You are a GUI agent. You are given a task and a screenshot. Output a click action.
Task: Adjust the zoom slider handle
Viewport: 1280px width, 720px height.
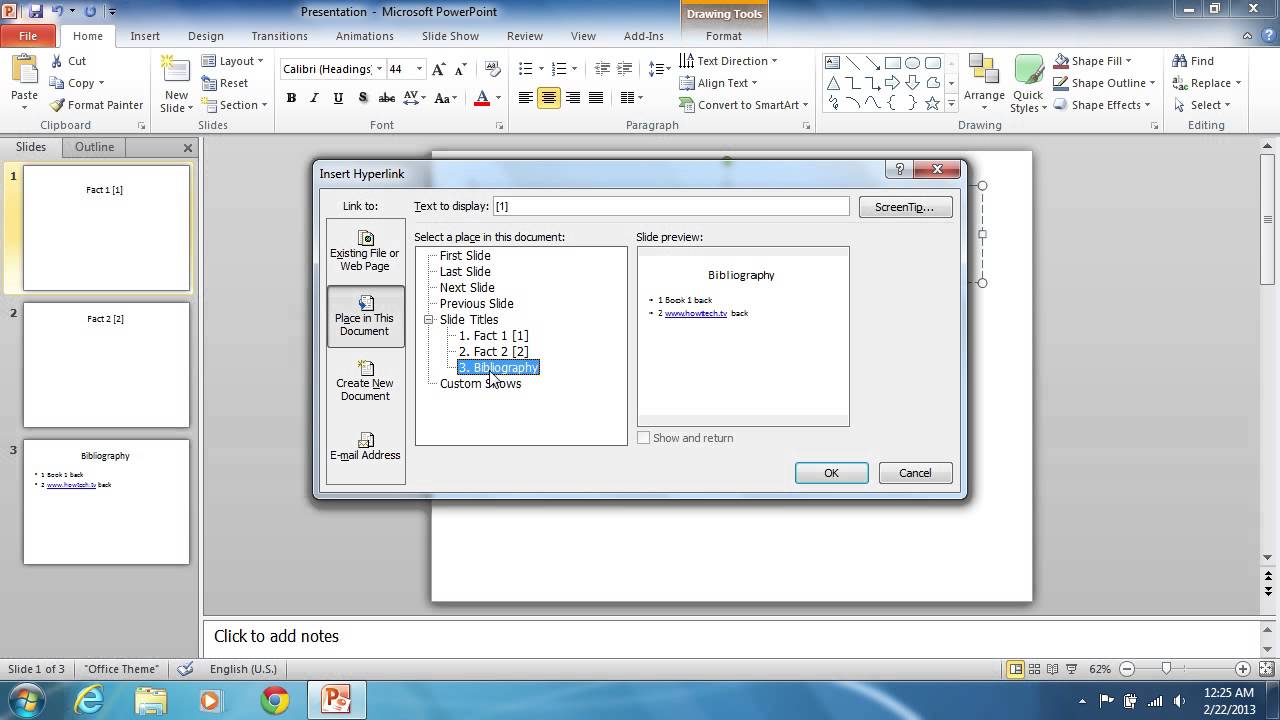[1166, 669]
